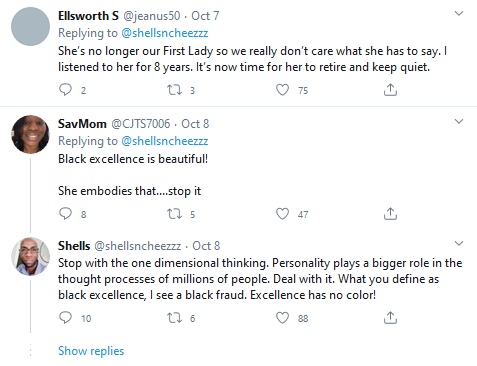Reply to SavMom's tweet
The image size is (477, 366).
pyautogui.click(x=65, y=214)
